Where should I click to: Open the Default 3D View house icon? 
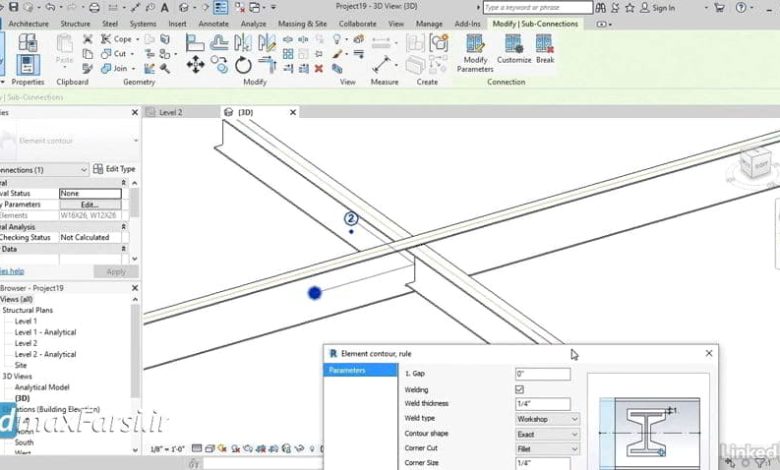(185, 7)
